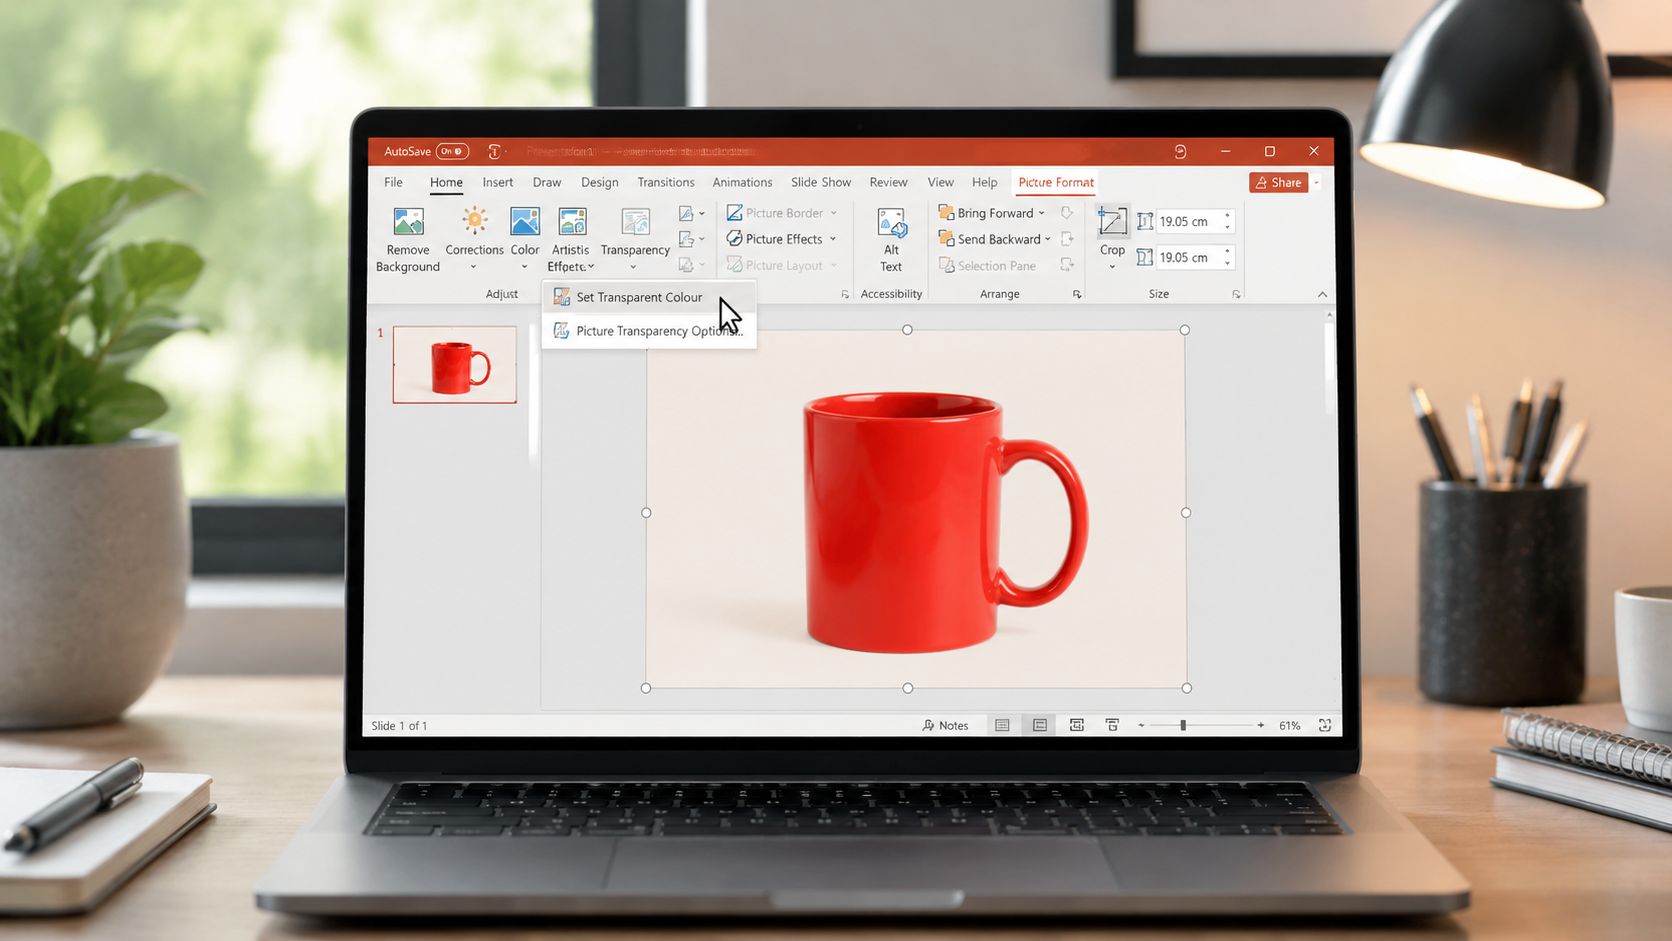The height and width of the screenshot is (941, 1672).
Task: Click the Align objects icon beside Bring Forward
Action: tap(1067, 213)
